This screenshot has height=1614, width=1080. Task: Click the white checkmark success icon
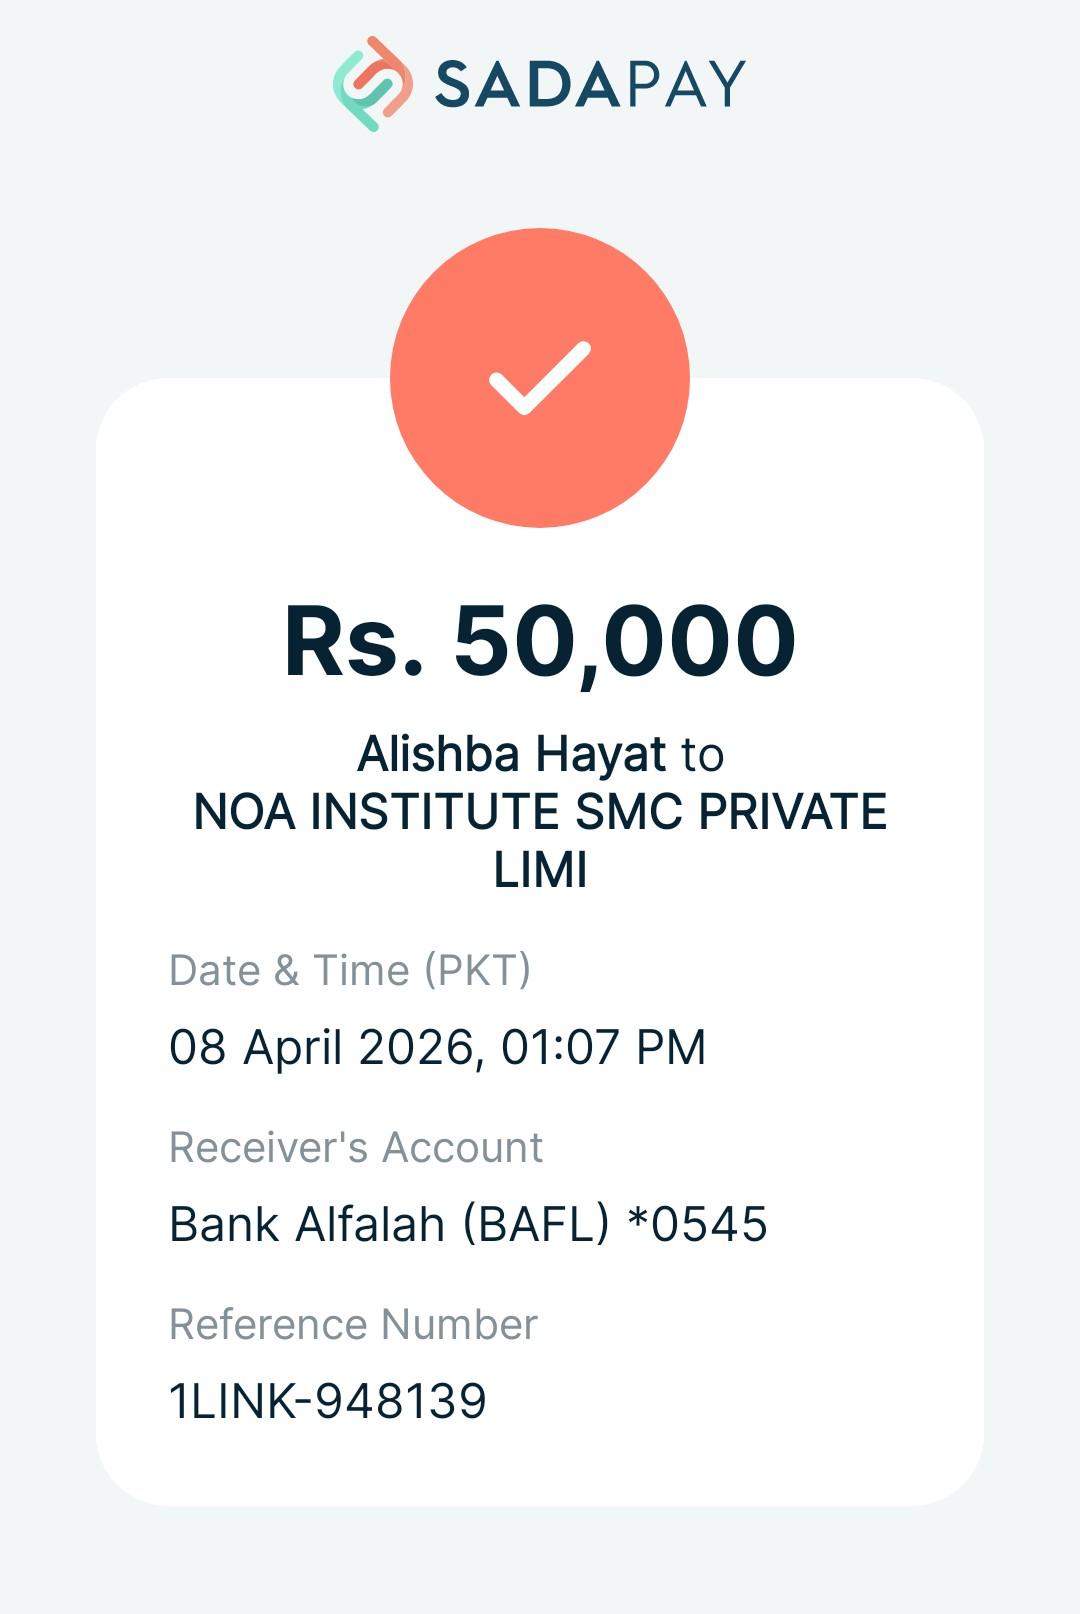click(x=540, y=378)
